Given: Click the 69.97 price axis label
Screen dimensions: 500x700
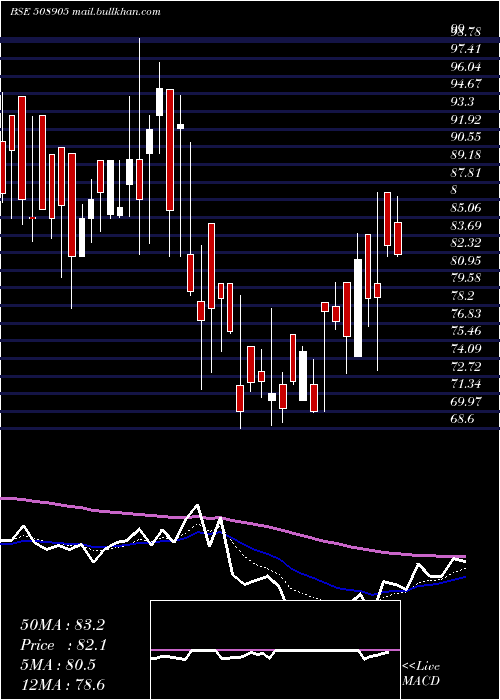Looking at the screenshot, I should (x=467, y=401).
